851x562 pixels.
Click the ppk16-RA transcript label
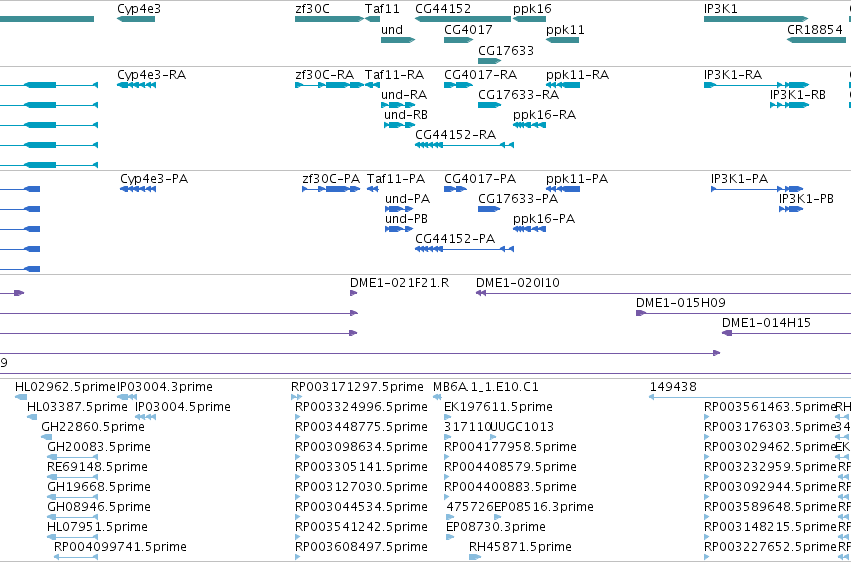tap(544, 114)
